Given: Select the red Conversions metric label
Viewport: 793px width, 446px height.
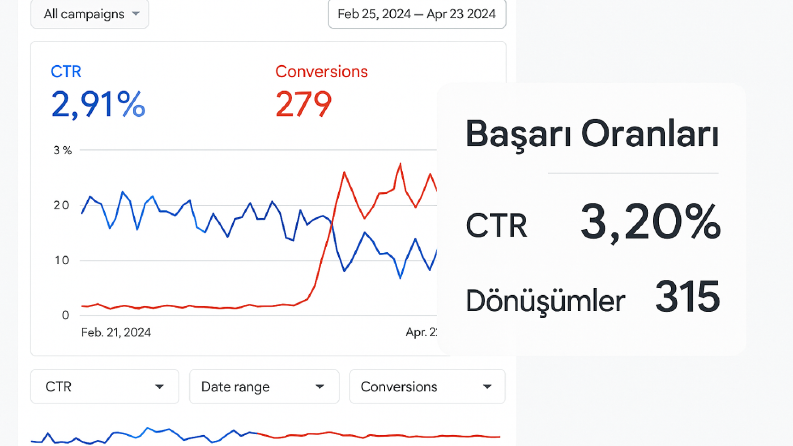Looking at the screenshot, I should click(x=322, y=72).
